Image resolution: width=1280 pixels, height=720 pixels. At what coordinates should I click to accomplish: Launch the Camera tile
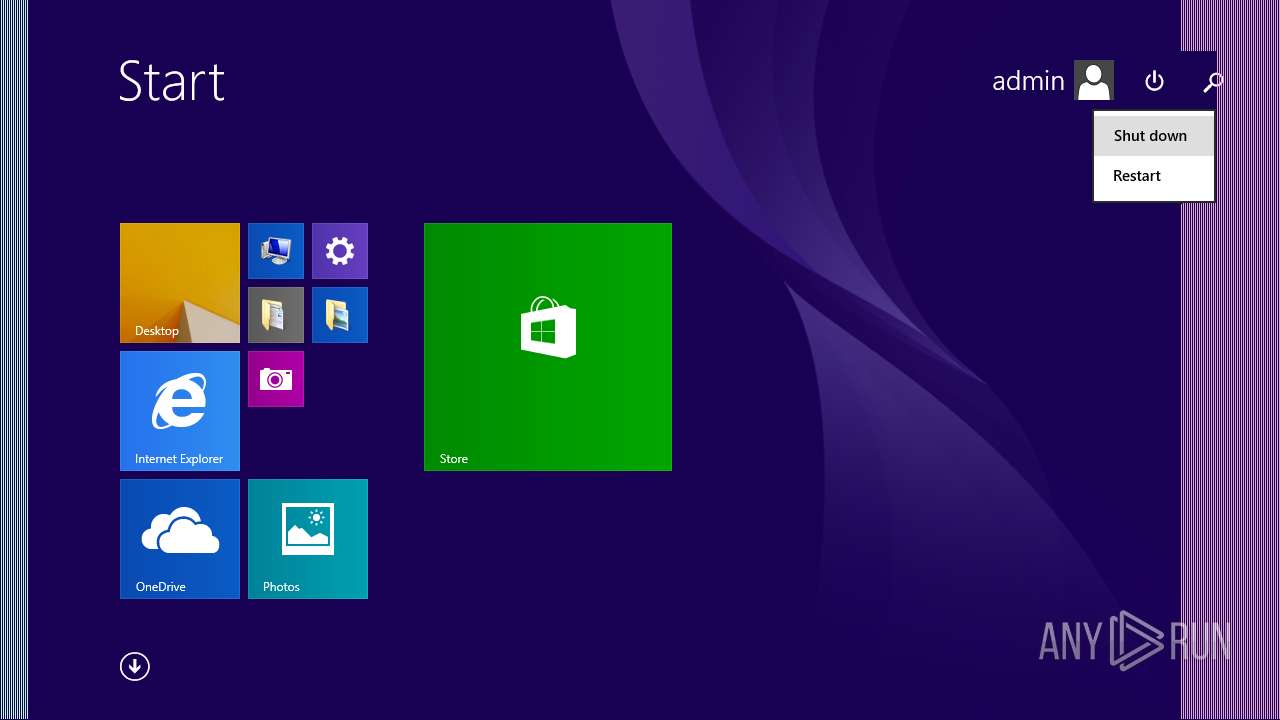click(276, 379)
